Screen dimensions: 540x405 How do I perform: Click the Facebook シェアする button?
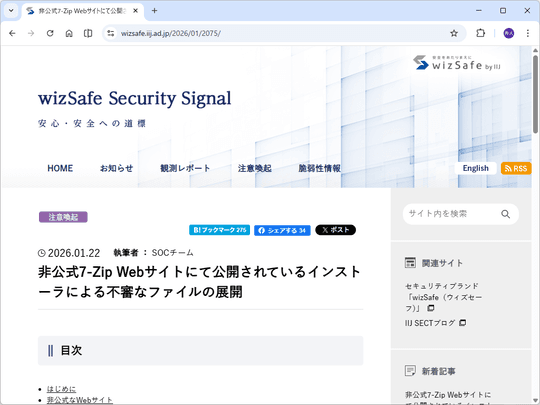click(282, 230)
